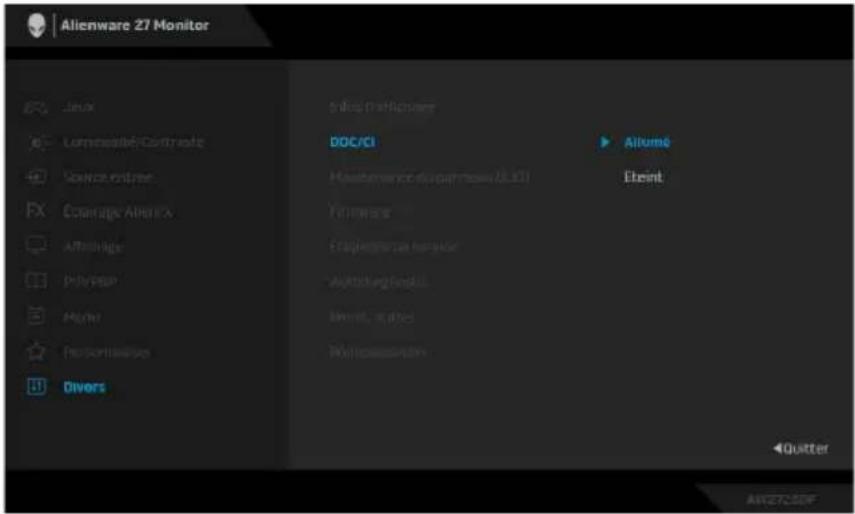The image size is (855, 514).
Task: Open Infos d'affichage entry
Action: [382, 107]
